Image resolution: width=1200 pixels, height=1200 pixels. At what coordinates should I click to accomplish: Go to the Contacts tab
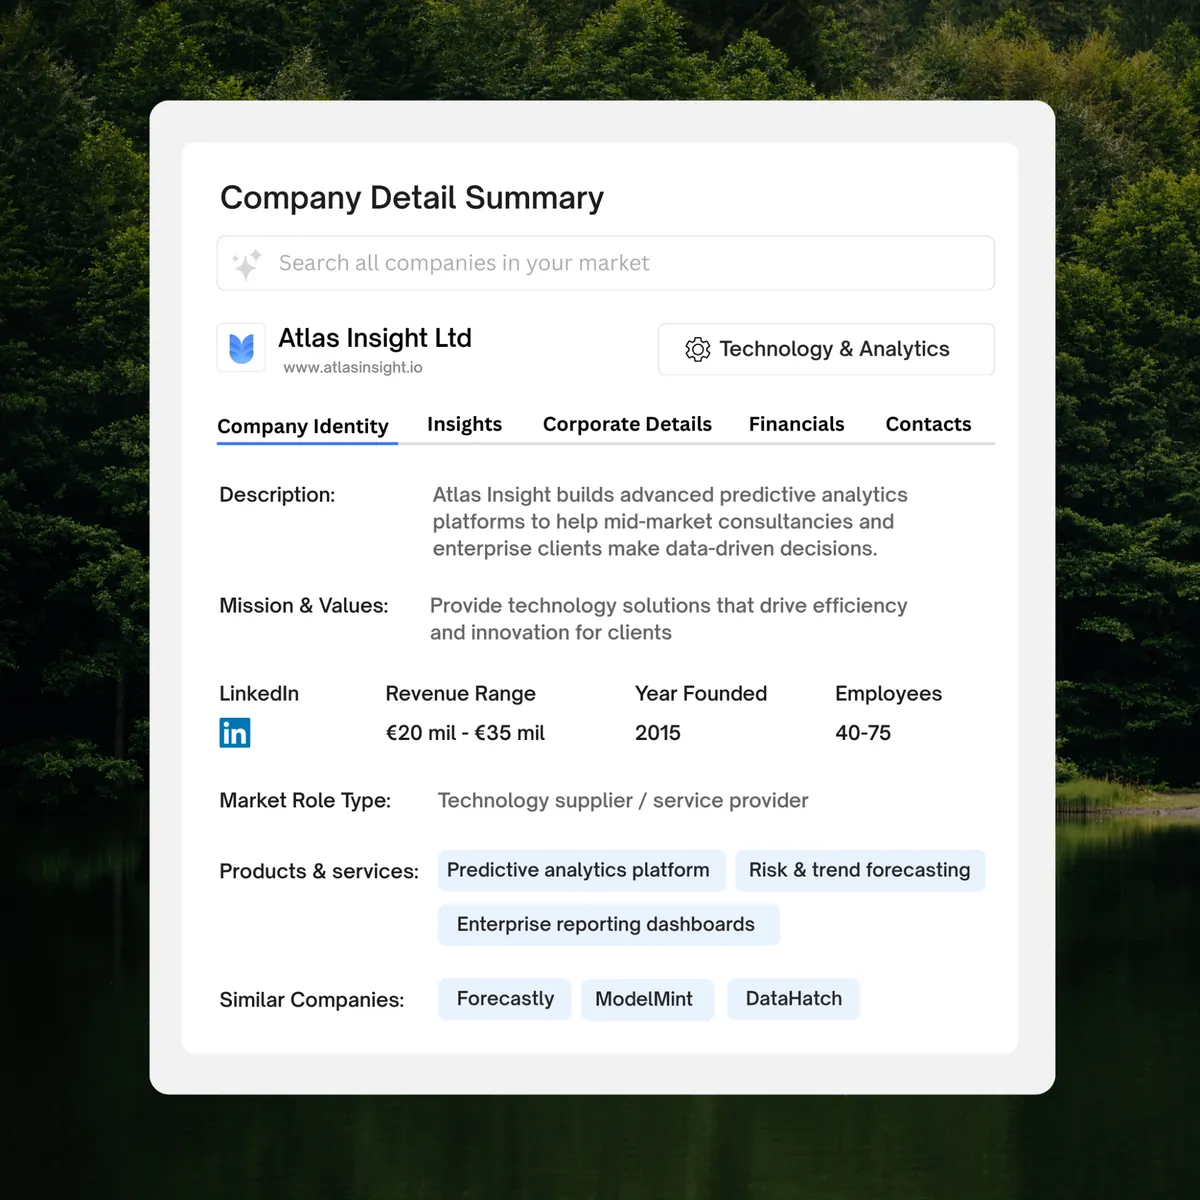point(928,424)
